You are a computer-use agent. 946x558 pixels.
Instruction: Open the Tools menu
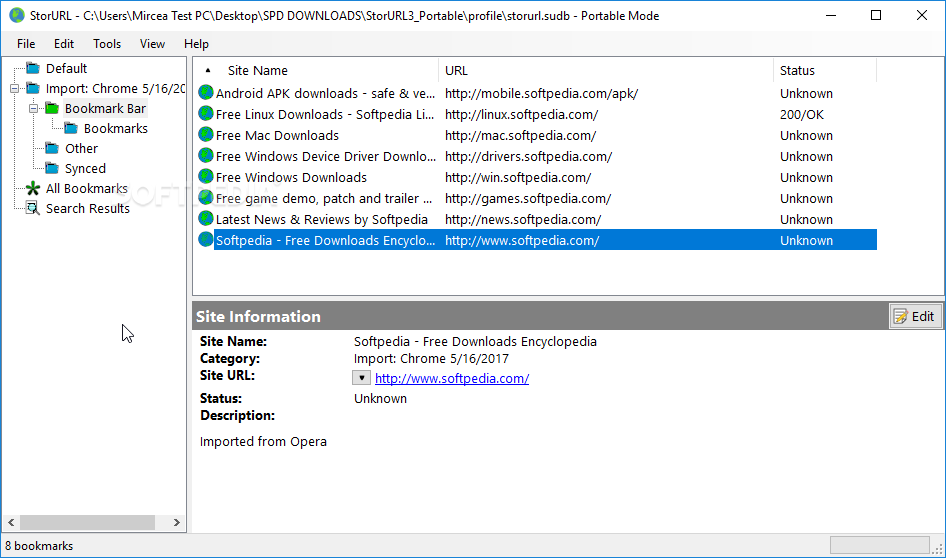tap(107, 43)
